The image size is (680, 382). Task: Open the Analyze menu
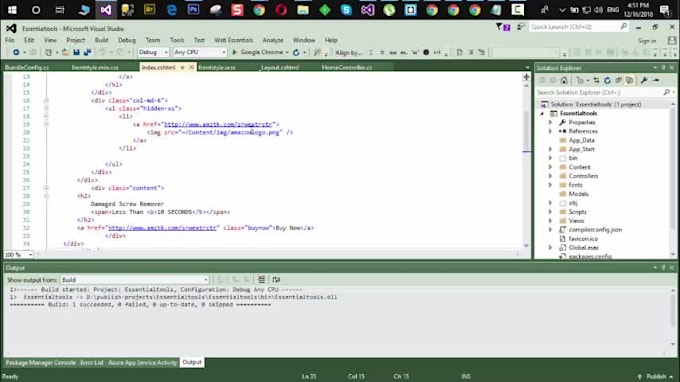(273, 40)
